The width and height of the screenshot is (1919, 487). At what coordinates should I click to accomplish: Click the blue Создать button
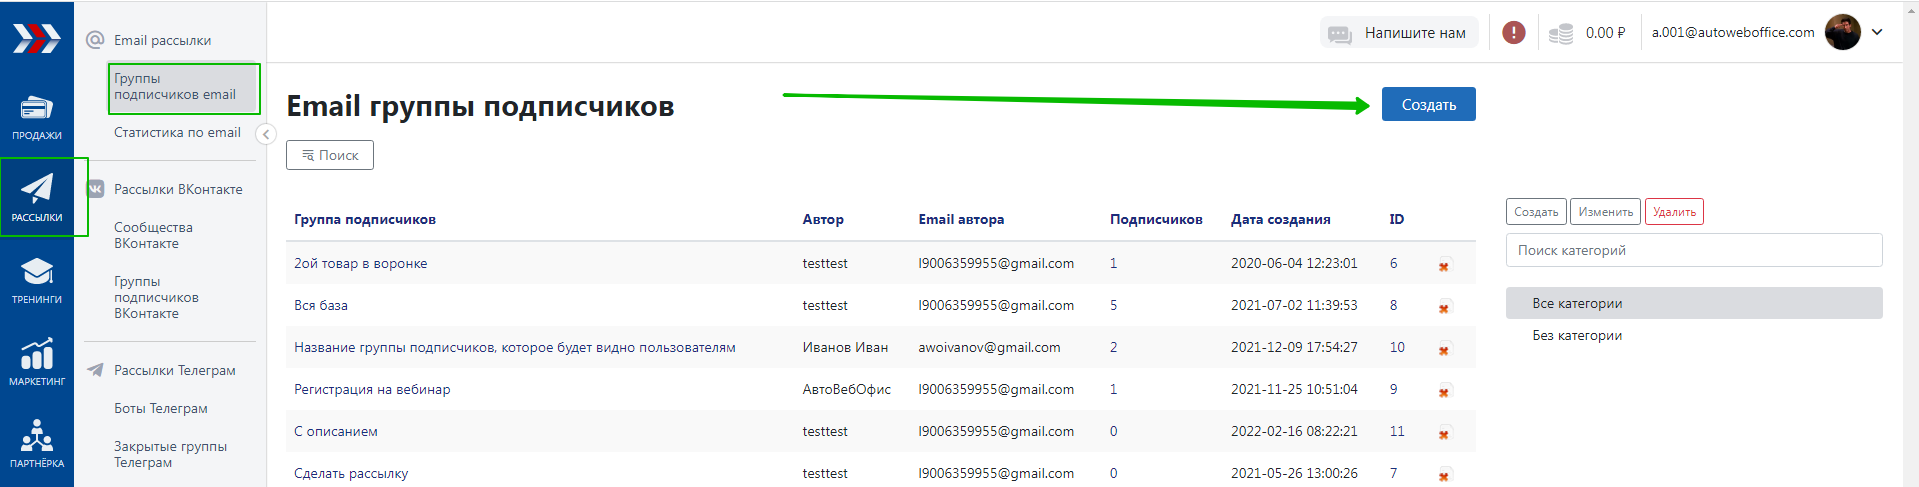click(x=1428, y=105)
